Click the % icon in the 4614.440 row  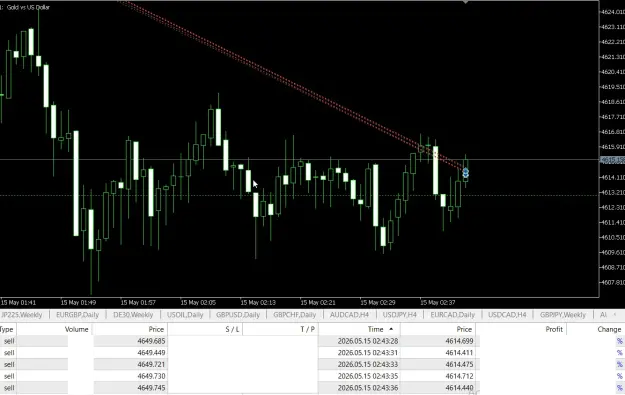click(619, 387)
